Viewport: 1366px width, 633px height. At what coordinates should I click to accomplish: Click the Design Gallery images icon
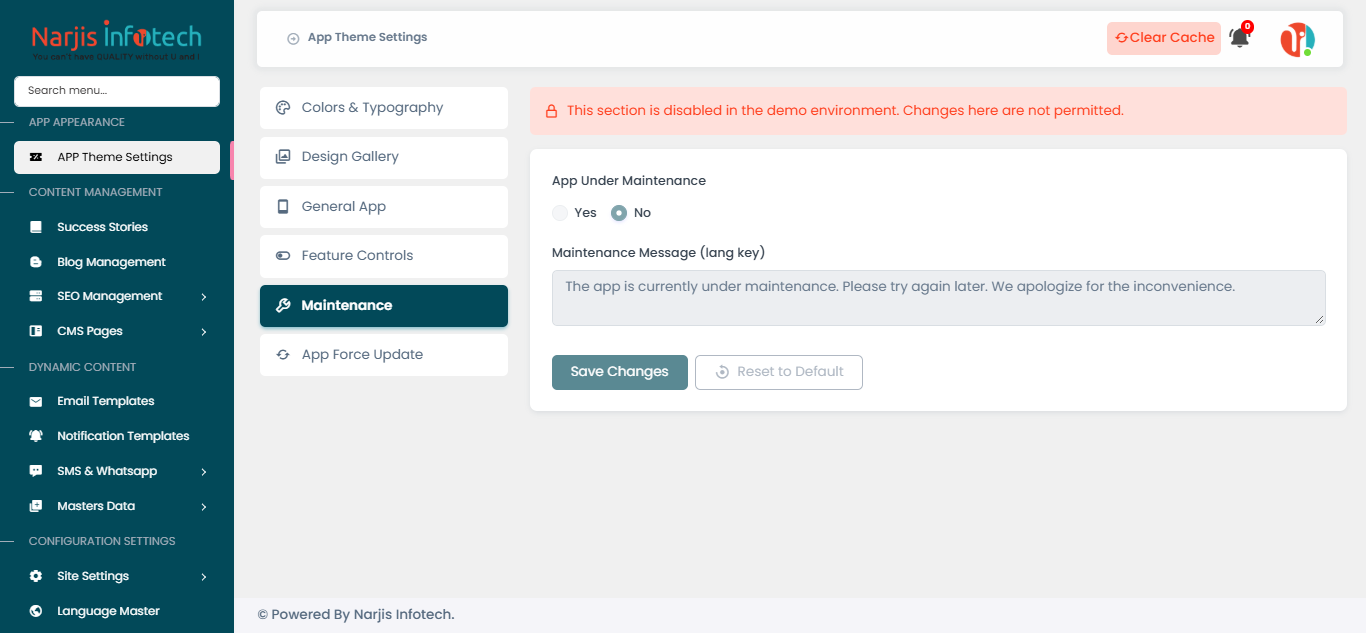pos(283,157)
